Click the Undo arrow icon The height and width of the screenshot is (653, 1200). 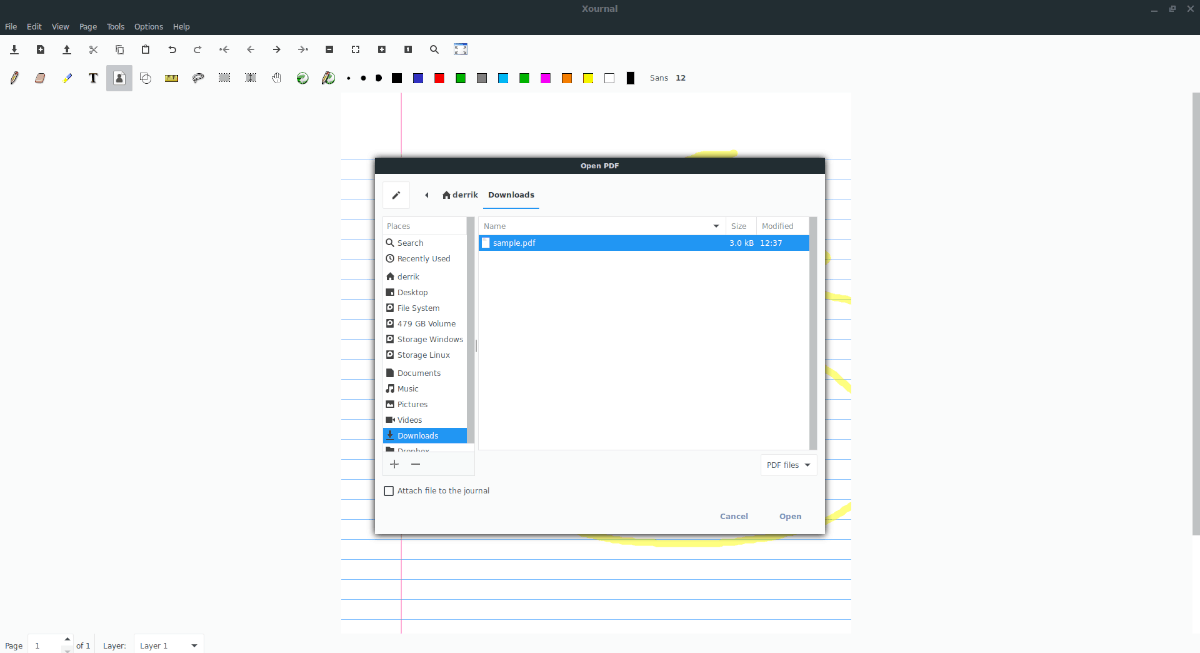[172, 49]
